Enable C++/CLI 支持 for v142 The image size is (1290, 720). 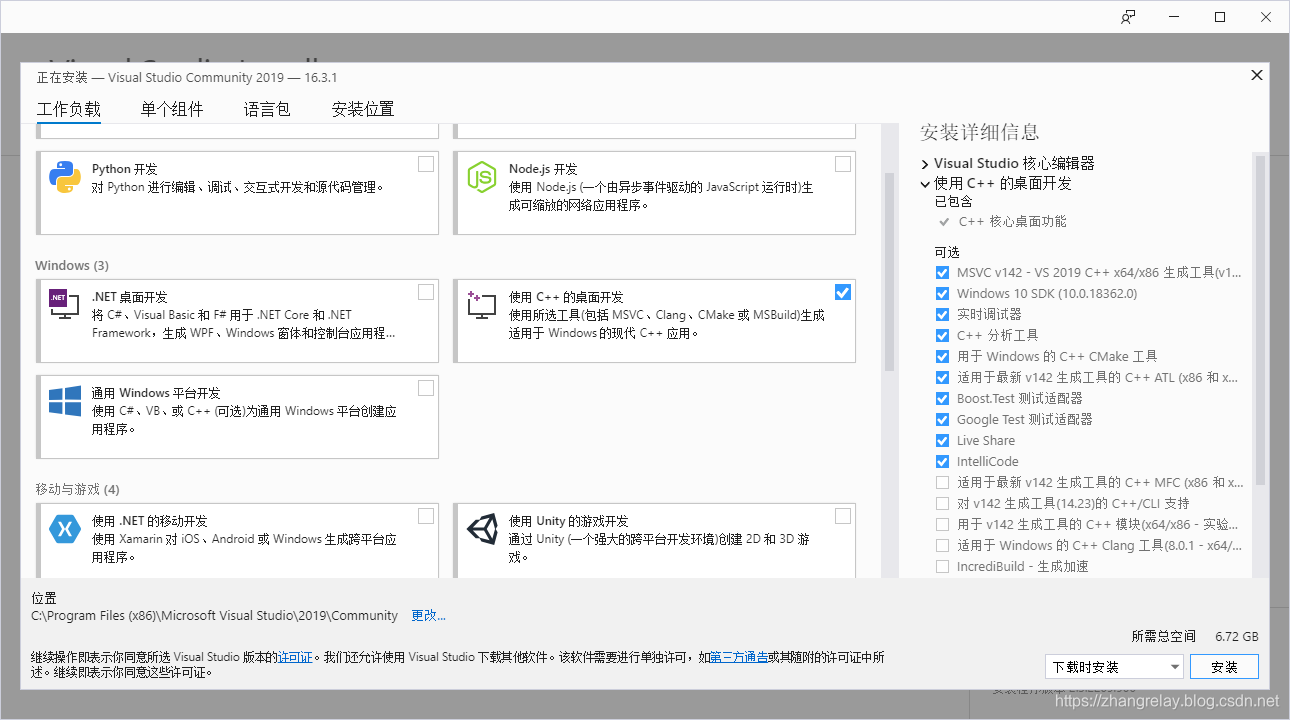pos(942,503)
